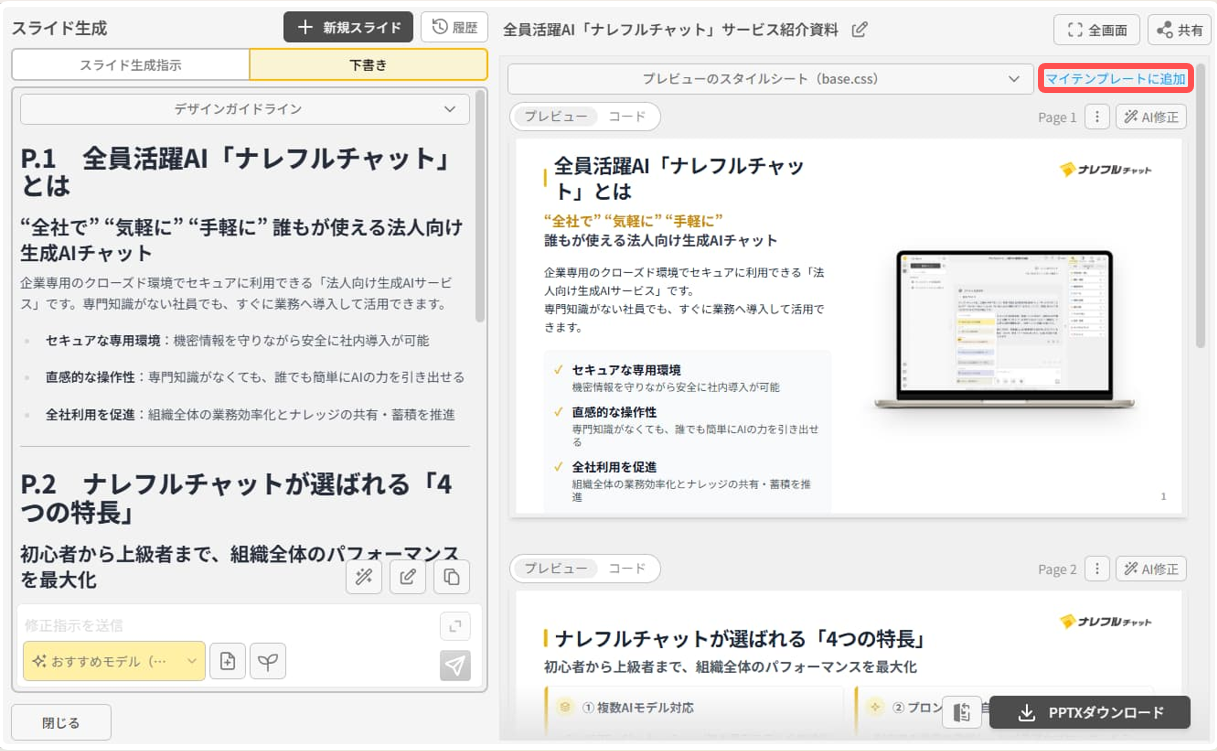Click slide 1 subtitle 誰もが使える法人向け生成AIチャット
1217x751 pixels.
click(661, 241)
